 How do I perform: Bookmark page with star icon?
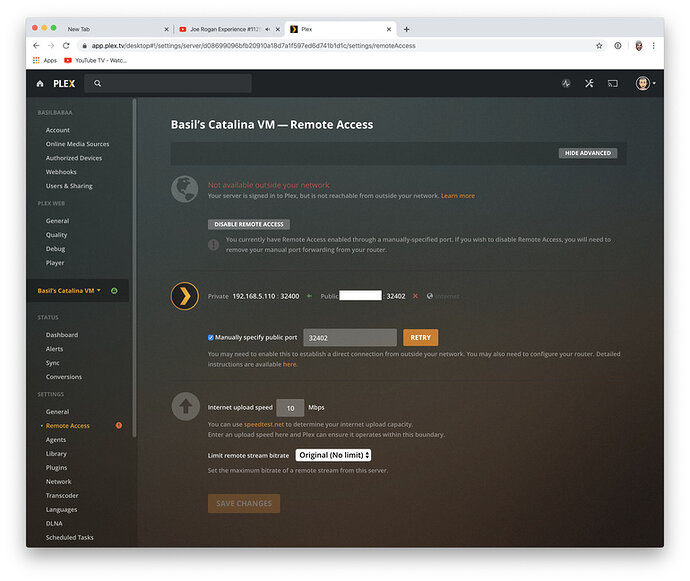coord(599,46)
